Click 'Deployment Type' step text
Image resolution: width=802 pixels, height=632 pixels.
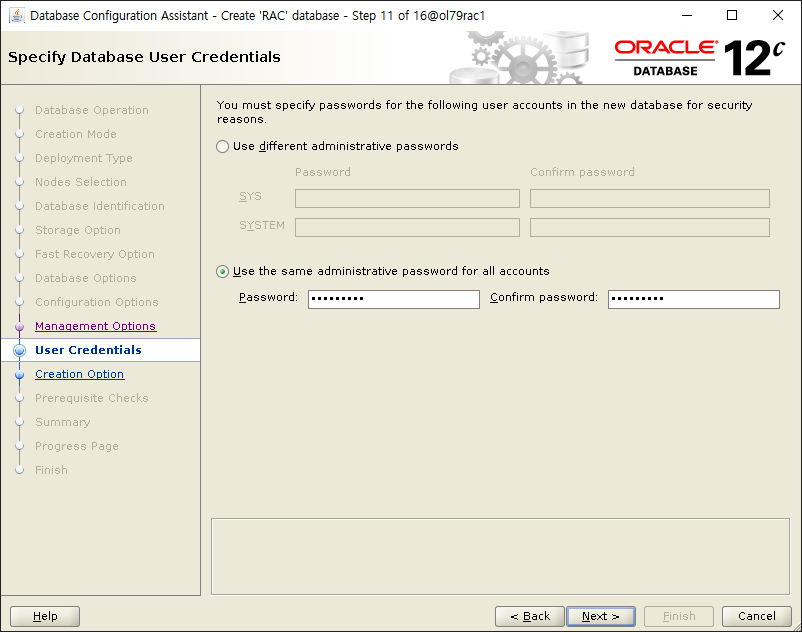pos(83,159)
